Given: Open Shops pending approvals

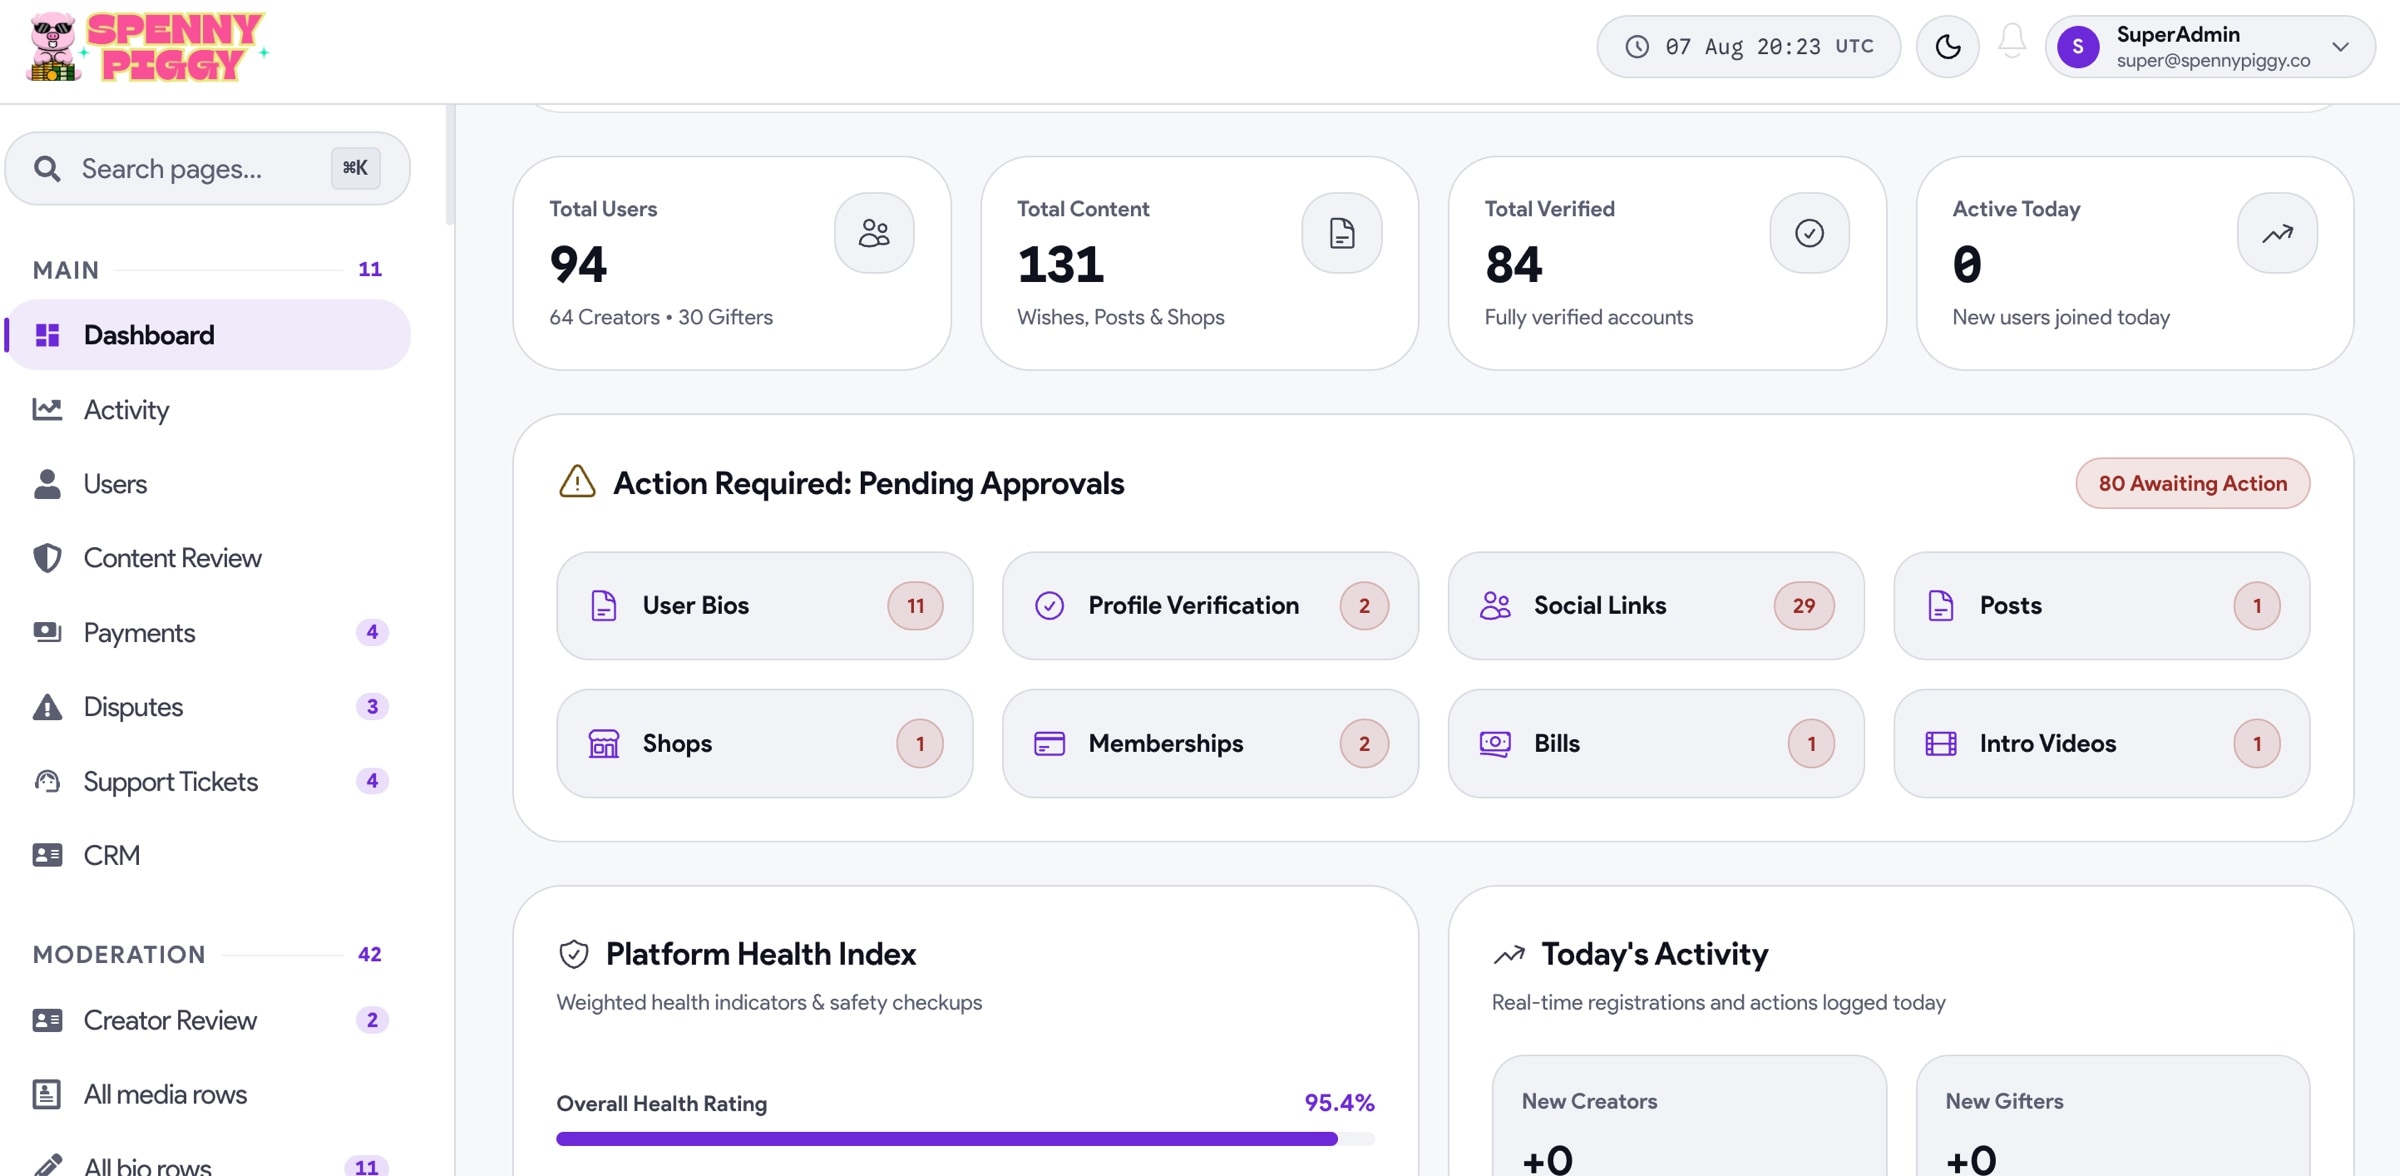Looking at the screenshot, I should [765, 743].
